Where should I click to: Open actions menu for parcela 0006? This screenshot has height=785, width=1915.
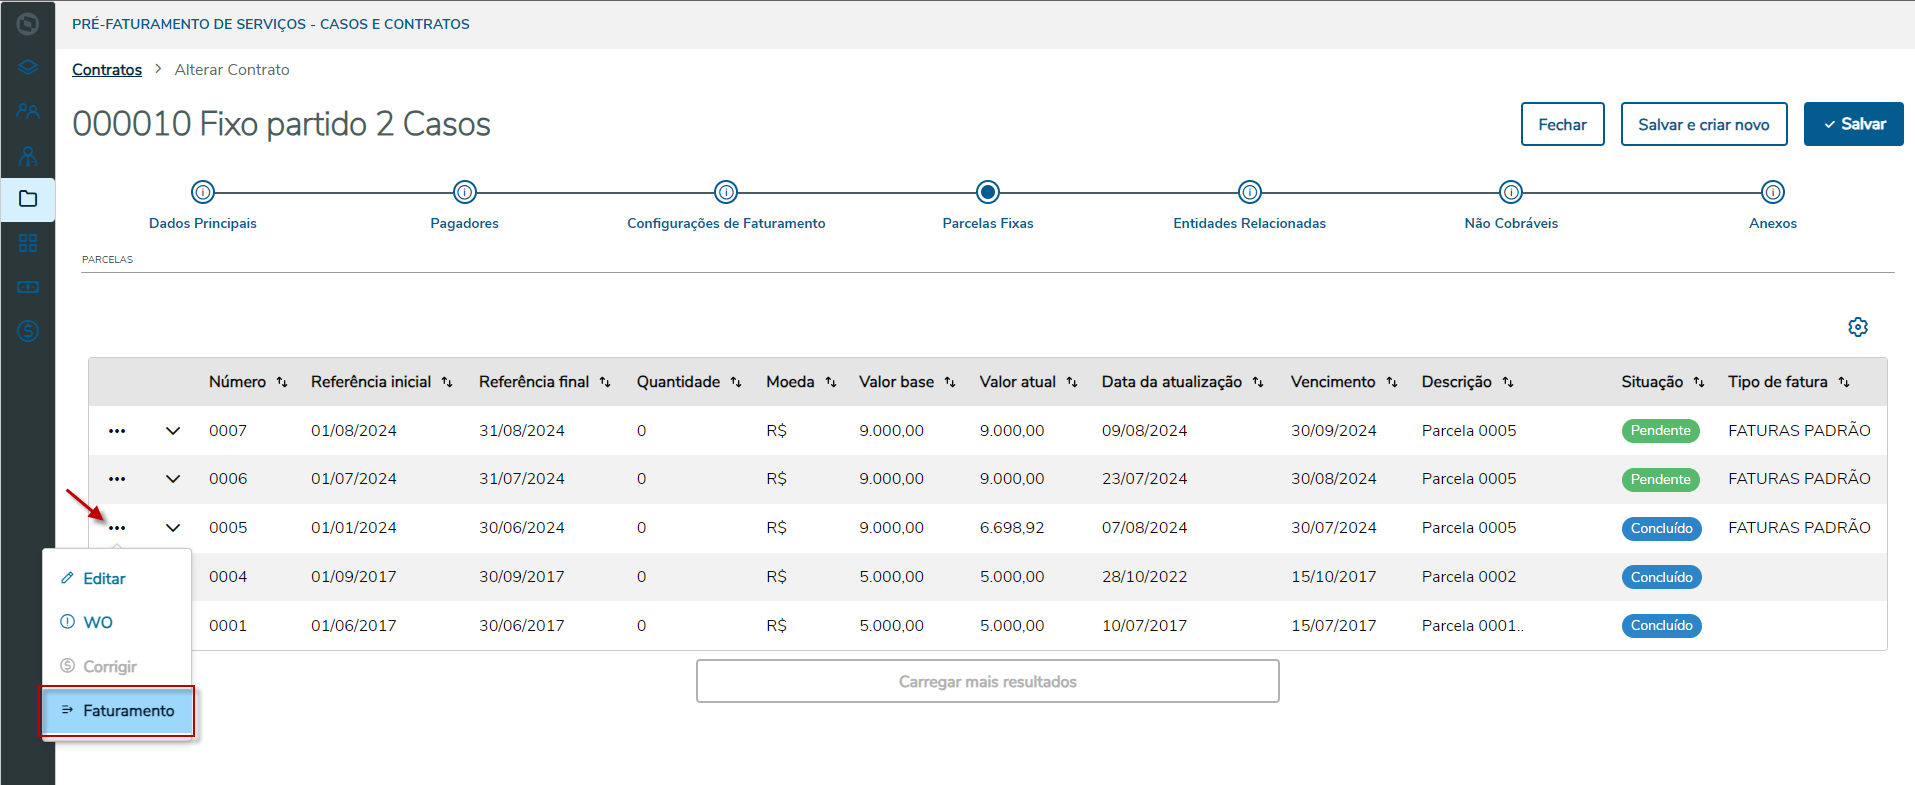(x=117, y=479)
